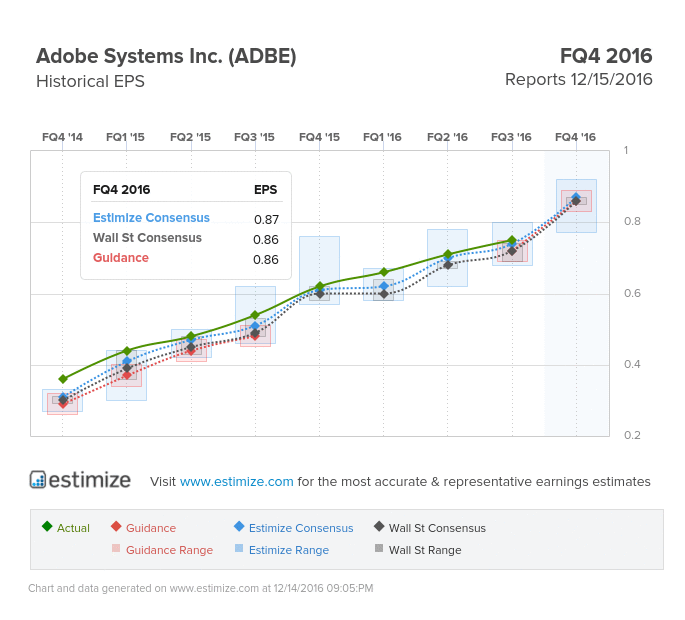Select the FQ3 '16 axis label
The image size is (685, 620).
(x=511, y=137)
